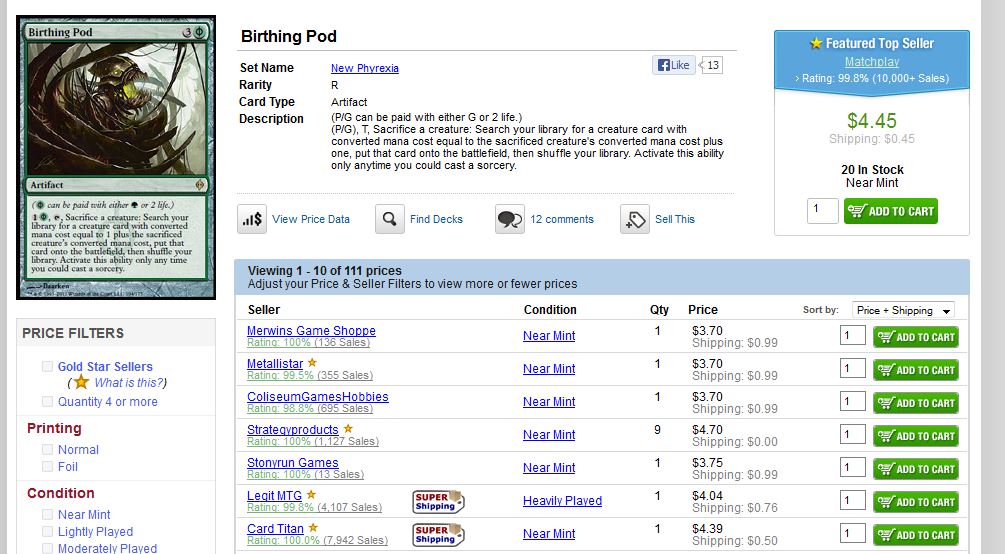
Task: Click gold star icon beside What is this
Action: pos(81,382)
